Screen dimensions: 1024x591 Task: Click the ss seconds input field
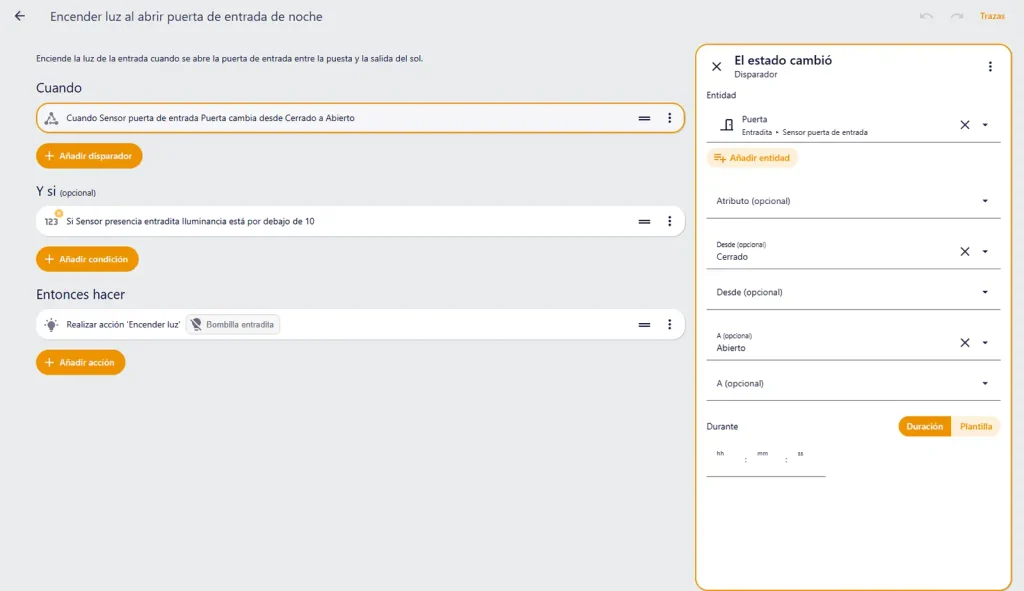[806, 460]
